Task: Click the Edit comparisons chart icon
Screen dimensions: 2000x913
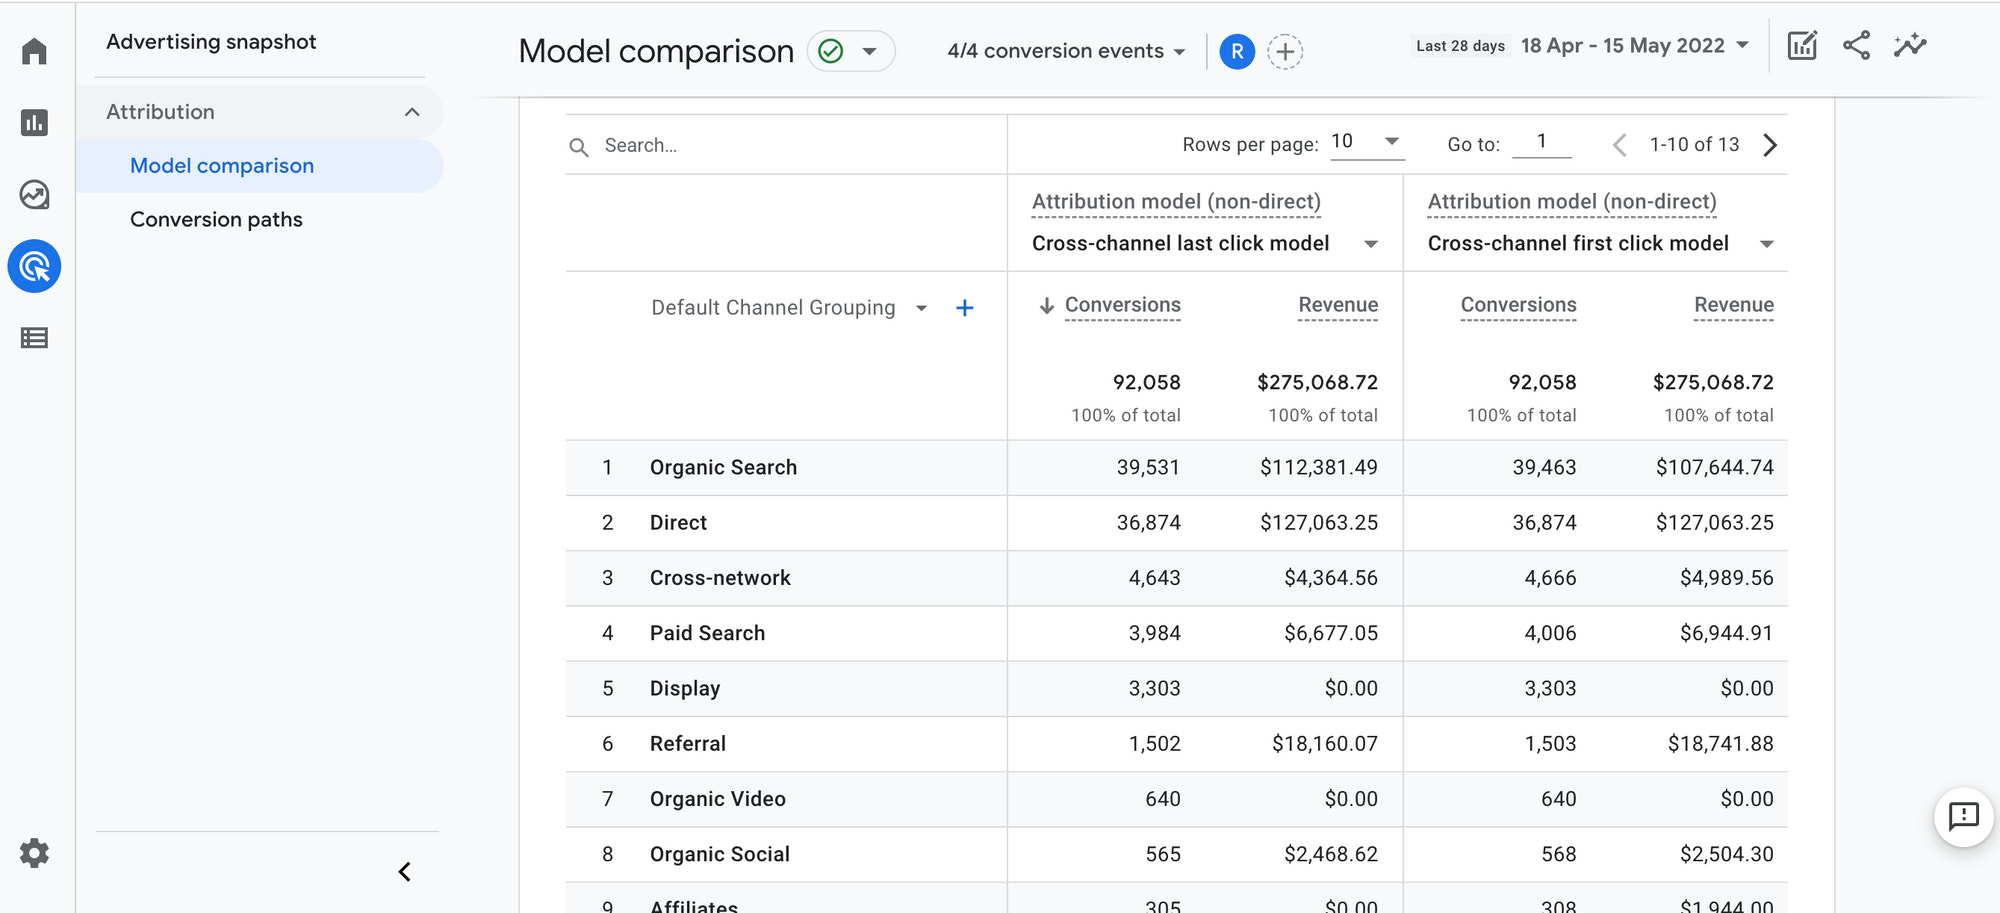Action: (1802, 46)
